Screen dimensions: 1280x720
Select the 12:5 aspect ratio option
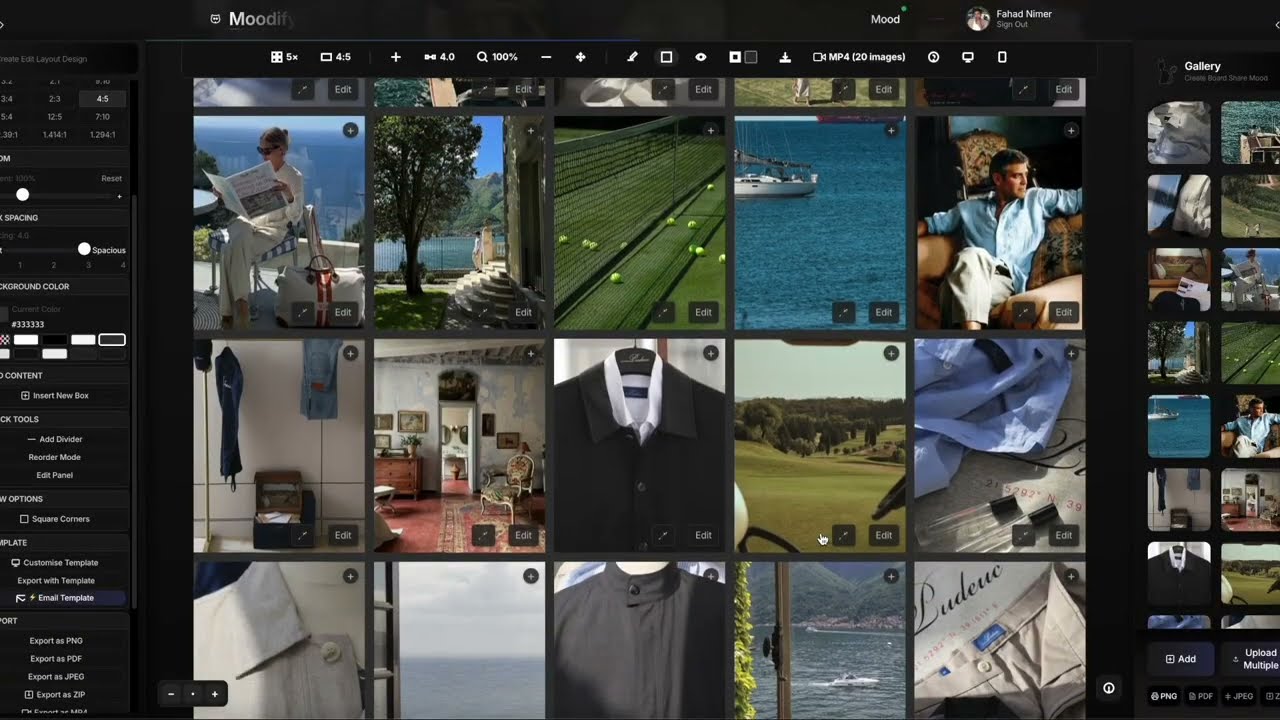click(x=55, y=117)
